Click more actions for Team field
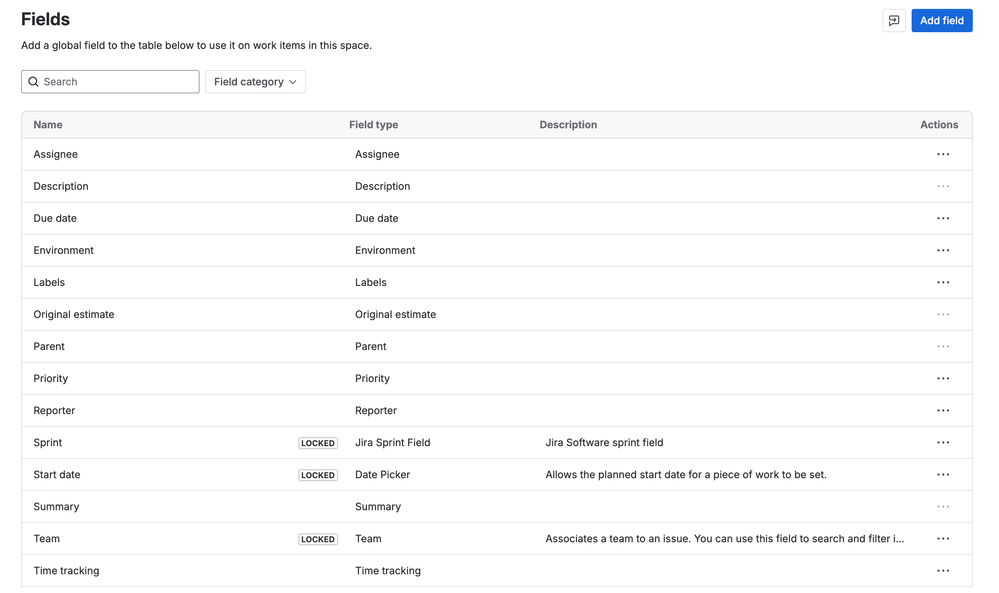999x593 pixels. point(943,538)
